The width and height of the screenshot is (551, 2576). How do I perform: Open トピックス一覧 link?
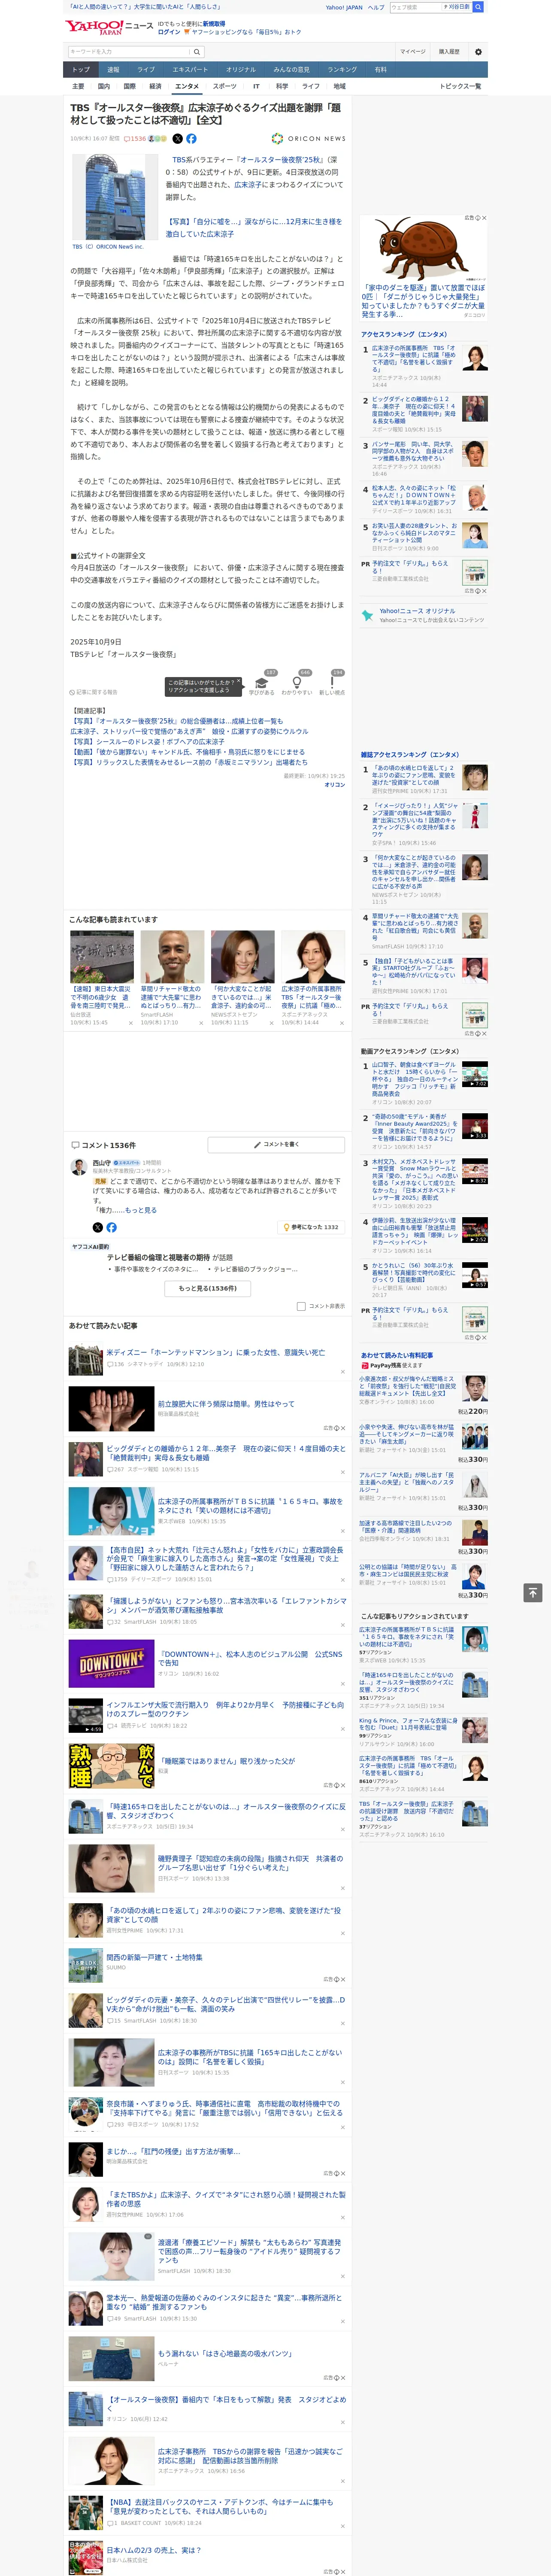[x=460, y=86]
